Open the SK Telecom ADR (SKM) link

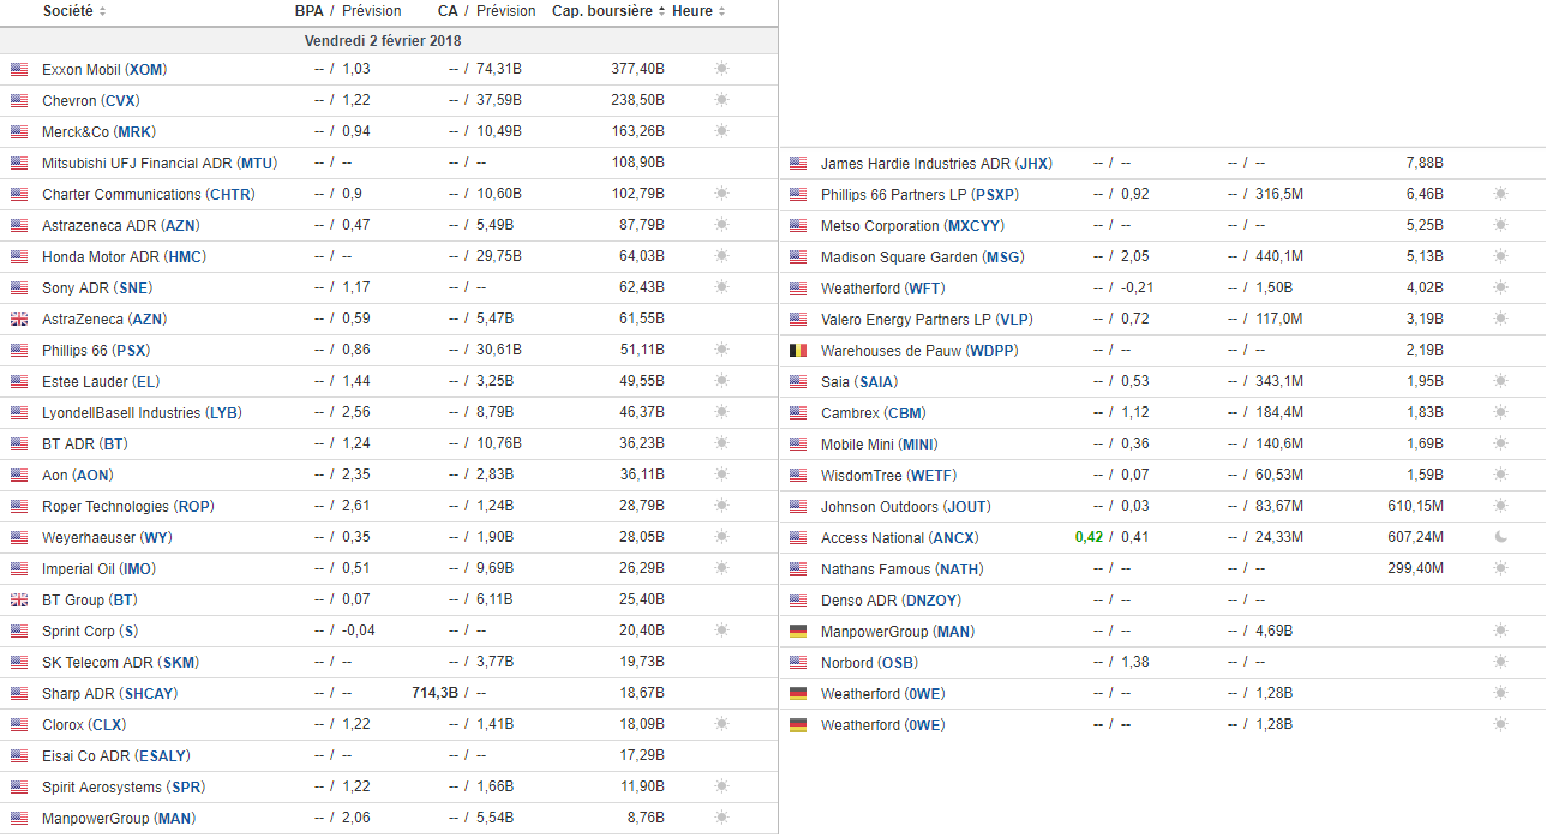click(x=120, y=662)
